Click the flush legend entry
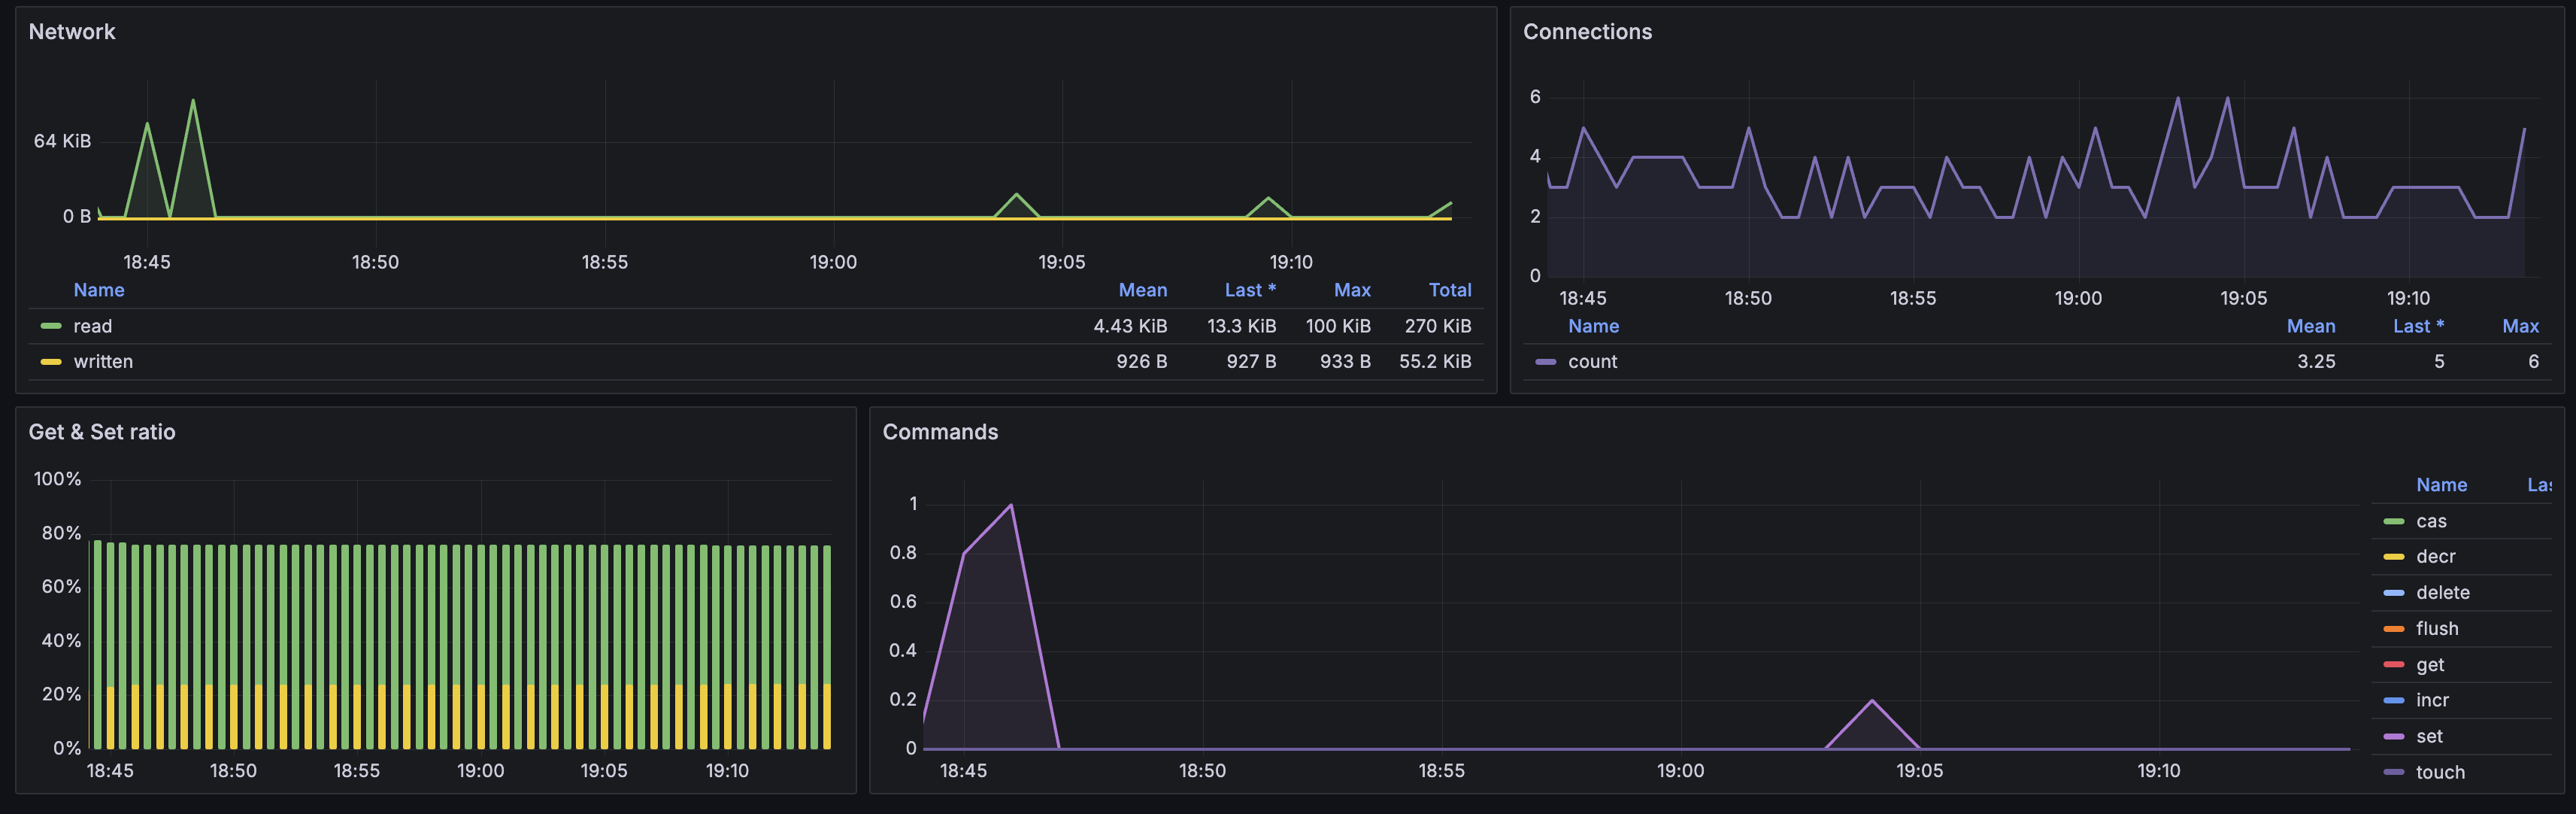The image size is (2576, 814). point(2436,629)
